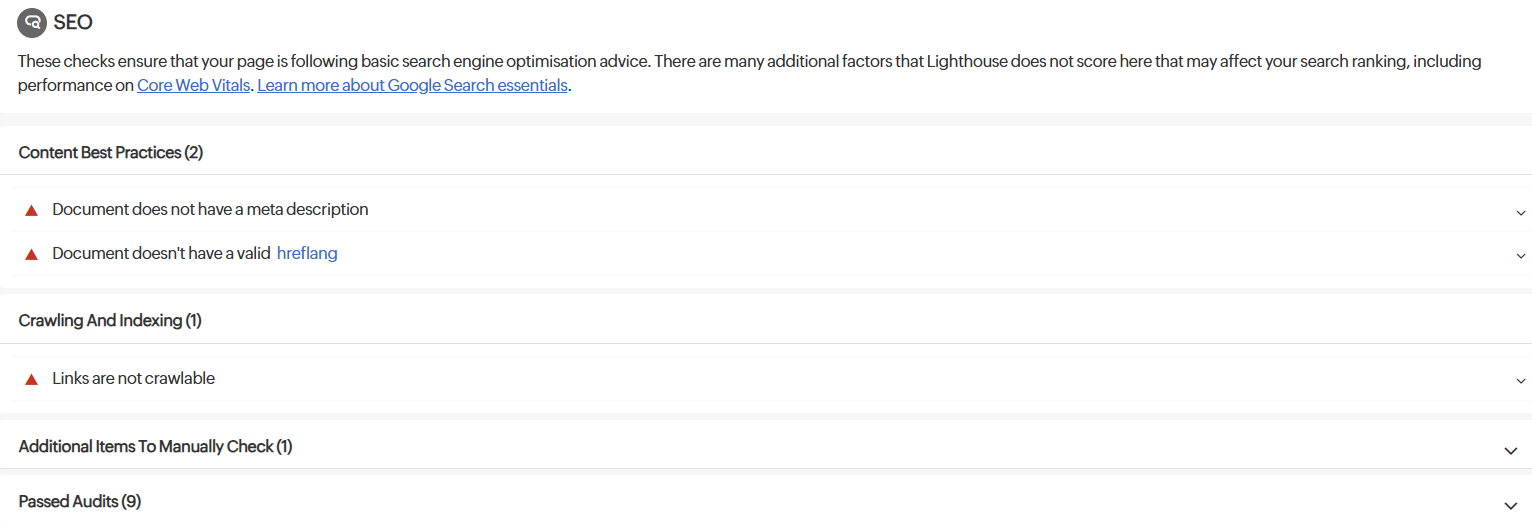Open the 'Document does not have a meta description' audit
Viewport: 1532px width, 523px height.
tap(210, 210)
